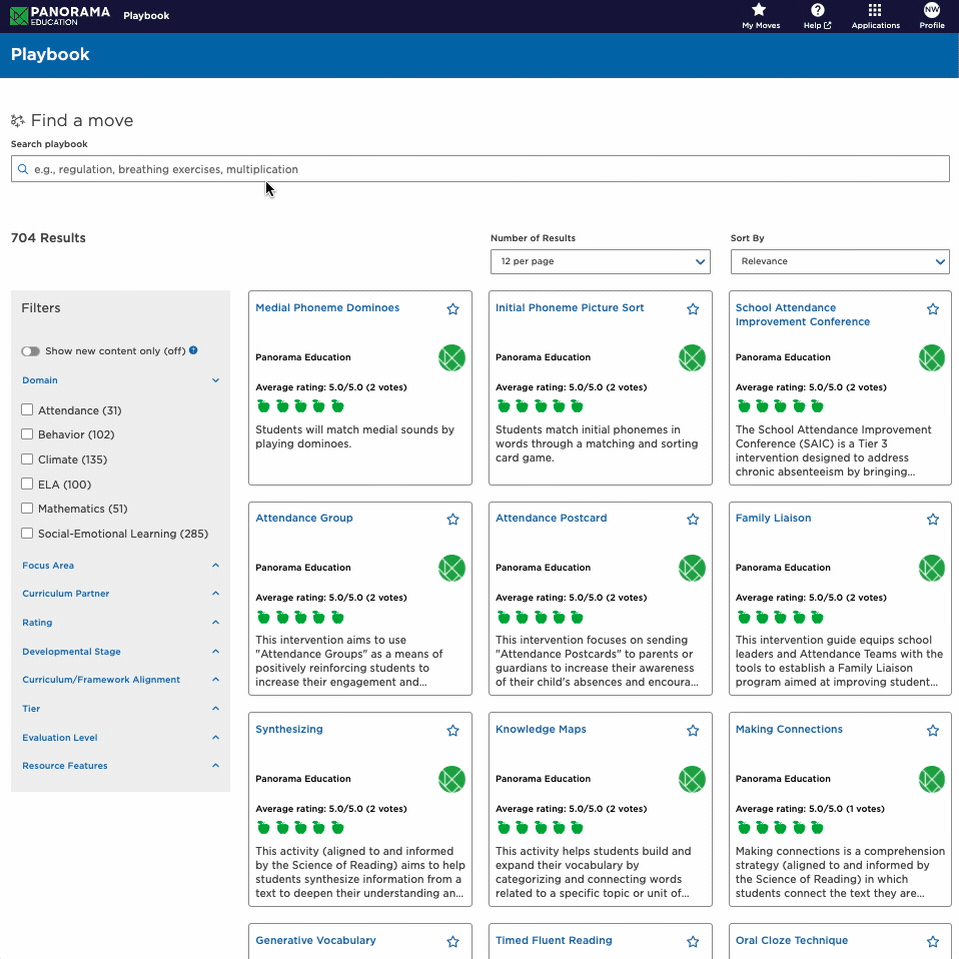Expand the Focus Area filter section
The width and height of the screenshot is (959, 959).
[120, 566]
